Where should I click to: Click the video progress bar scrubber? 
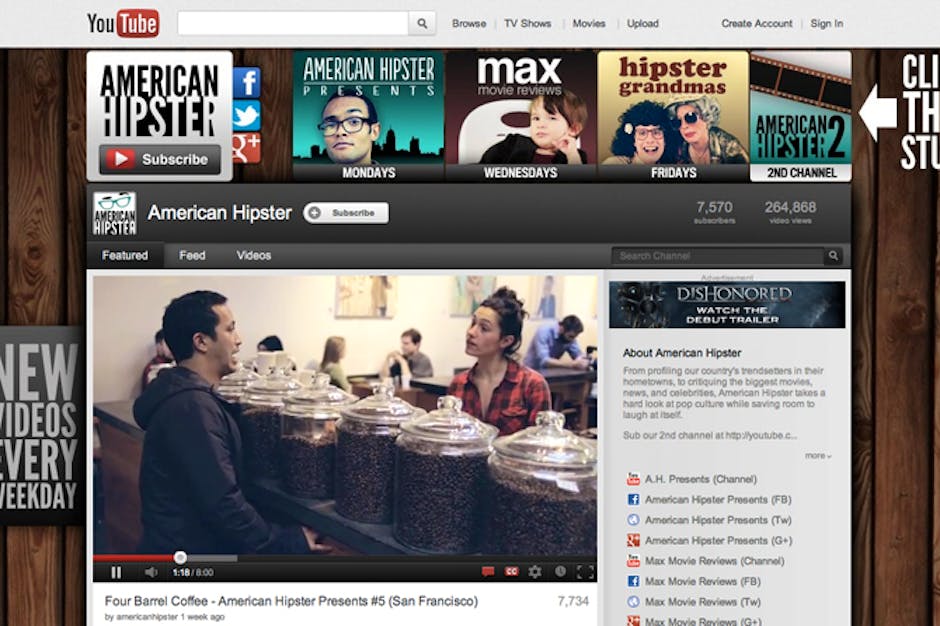(180, 557)
